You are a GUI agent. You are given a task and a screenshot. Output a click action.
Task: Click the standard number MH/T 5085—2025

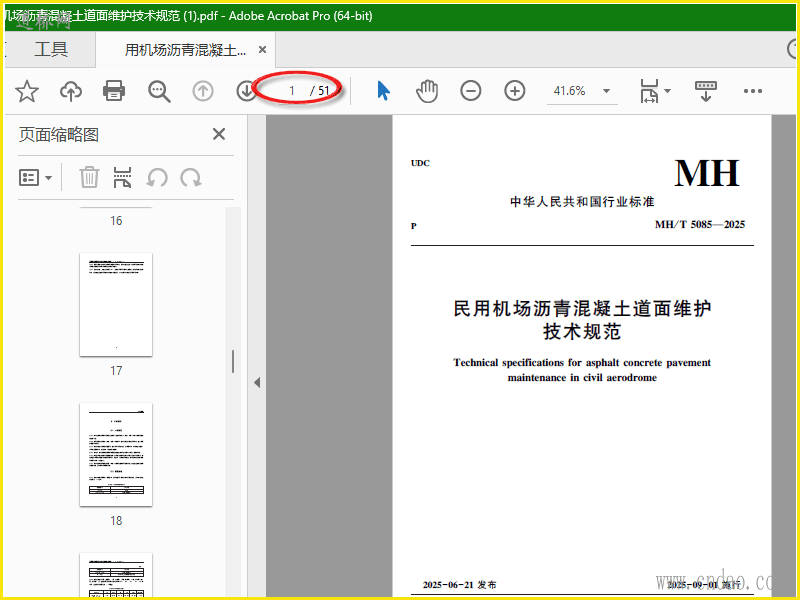tap(699, 224)
